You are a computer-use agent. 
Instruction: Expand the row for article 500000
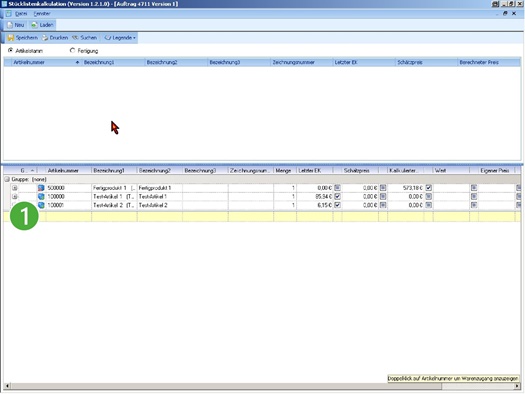coord(15,188)
